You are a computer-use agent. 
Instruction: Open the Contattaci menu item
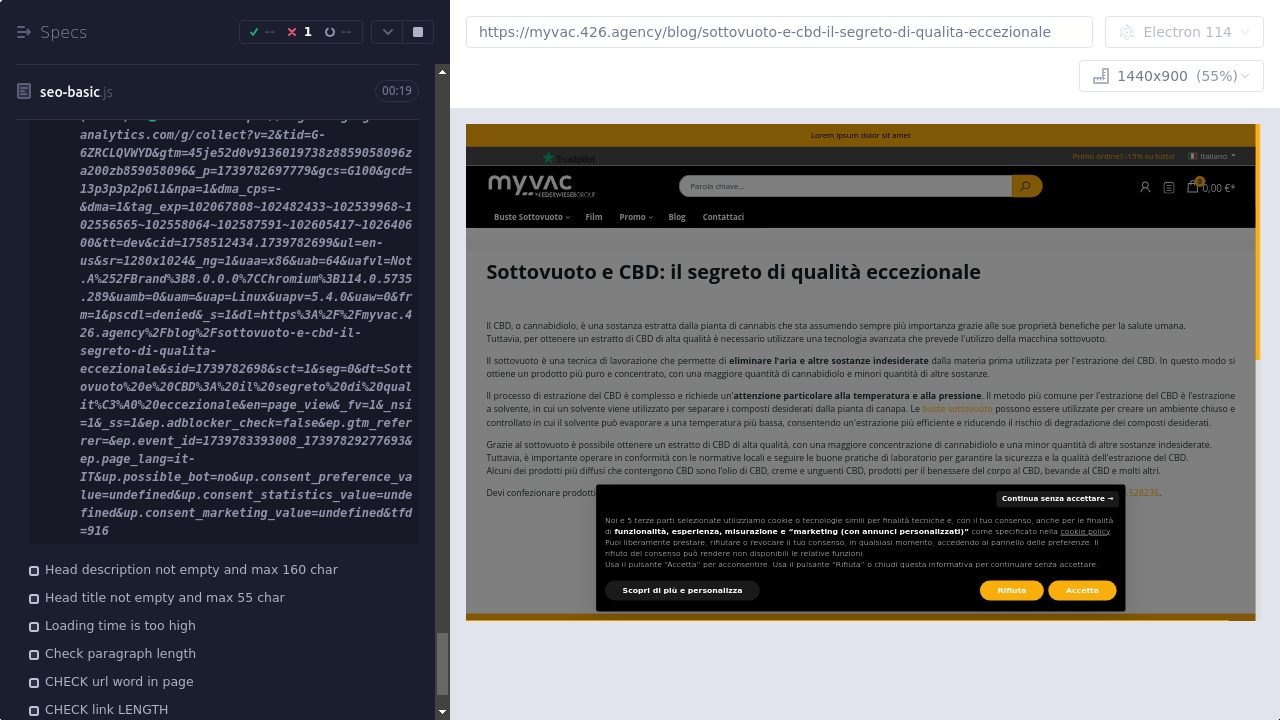pyautogui.click(x=723, y=217)
